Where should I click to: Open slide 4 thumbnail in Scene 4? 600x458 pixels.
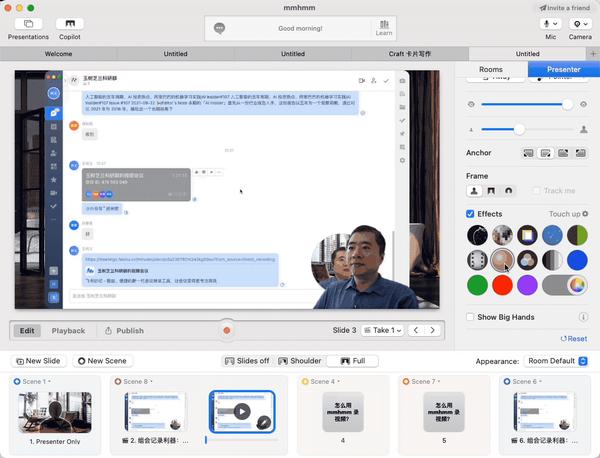pyautogui.click(x=343, y=412)
